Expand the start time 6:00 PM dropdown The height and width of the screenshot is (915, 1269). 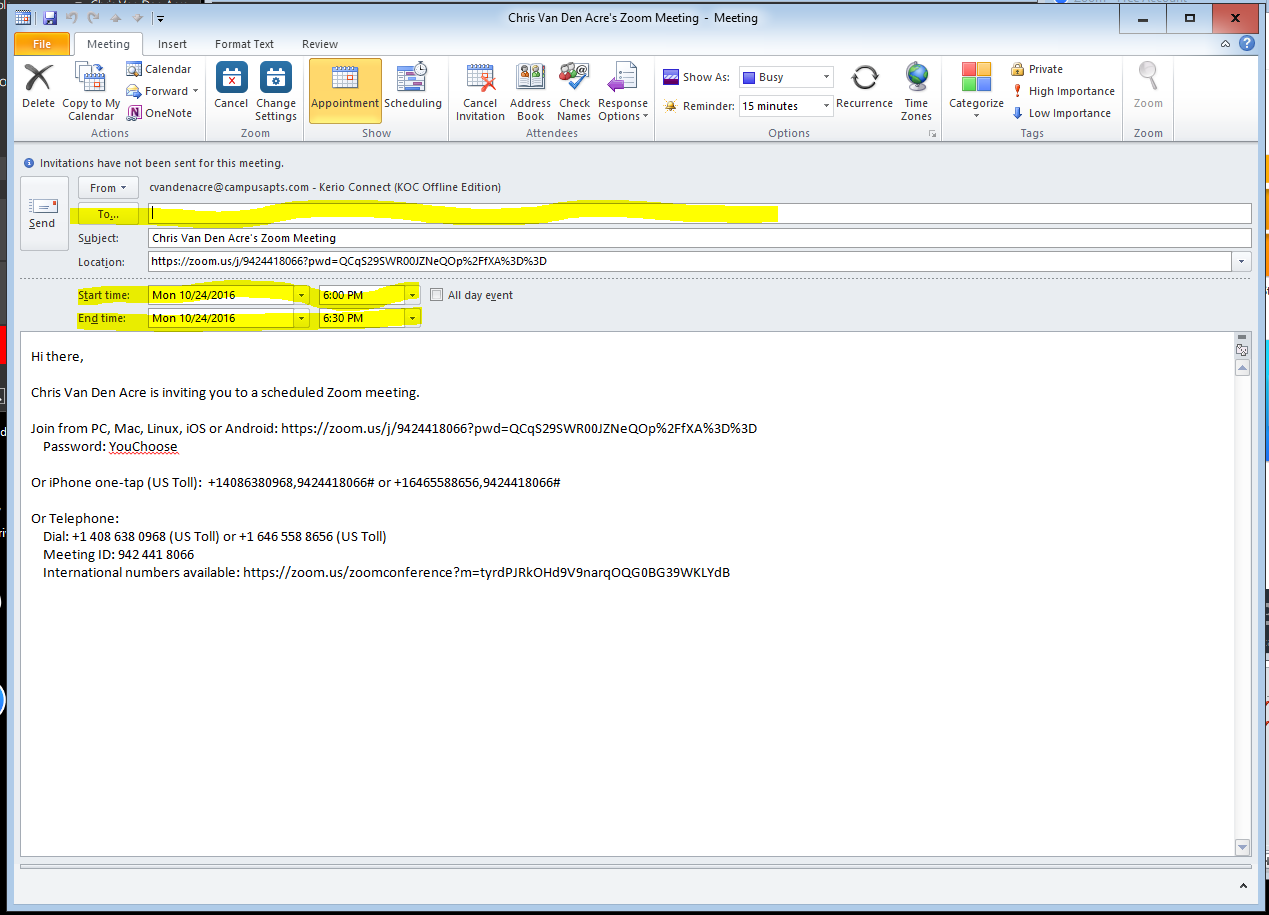coord(412,295)
